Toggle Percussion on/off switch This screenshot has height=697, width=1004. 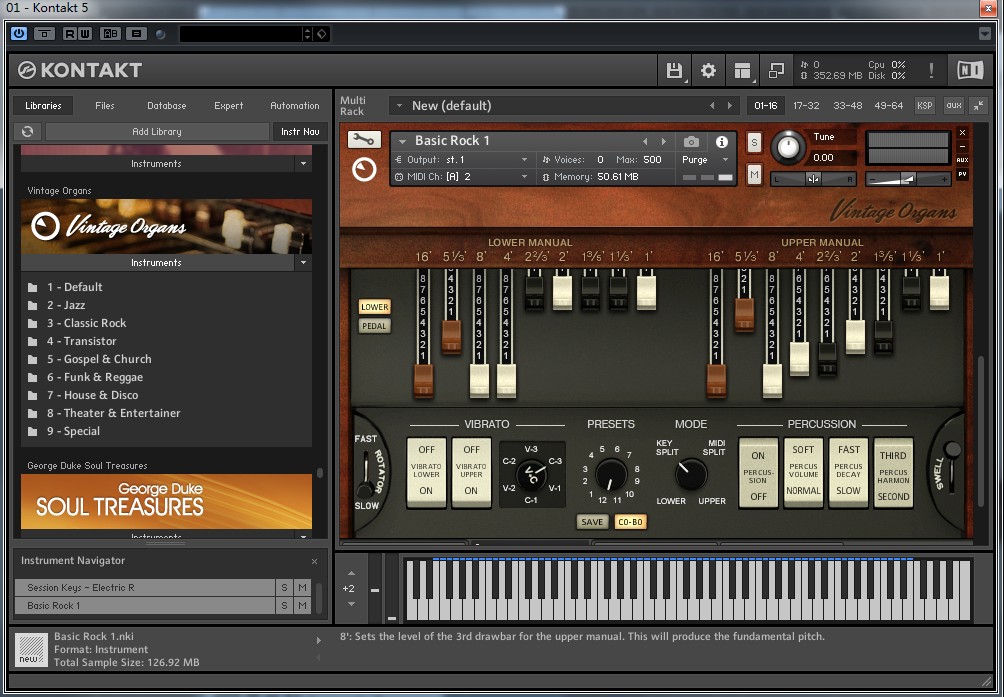point(758,472)
